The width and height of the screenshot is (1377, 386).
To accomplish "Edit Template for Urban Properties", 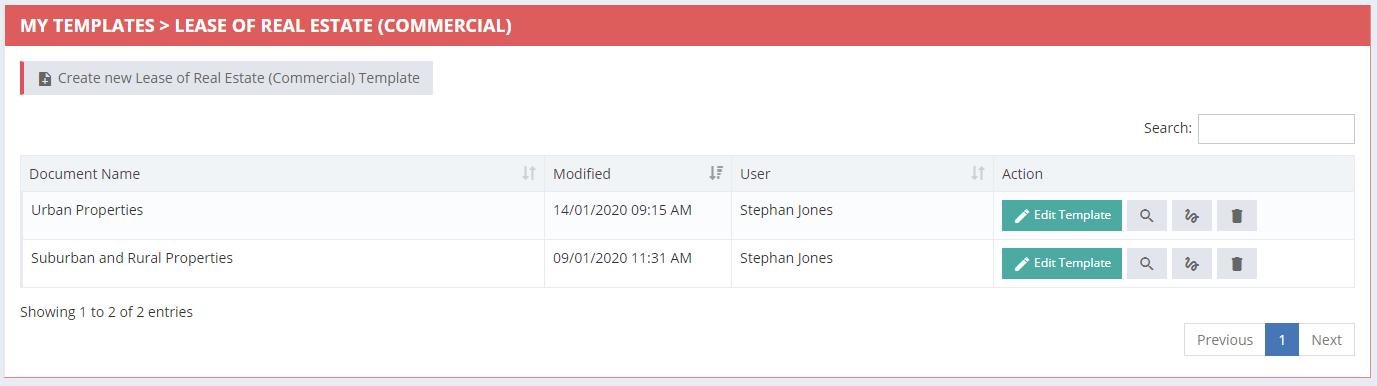I will coord(1062,215).
